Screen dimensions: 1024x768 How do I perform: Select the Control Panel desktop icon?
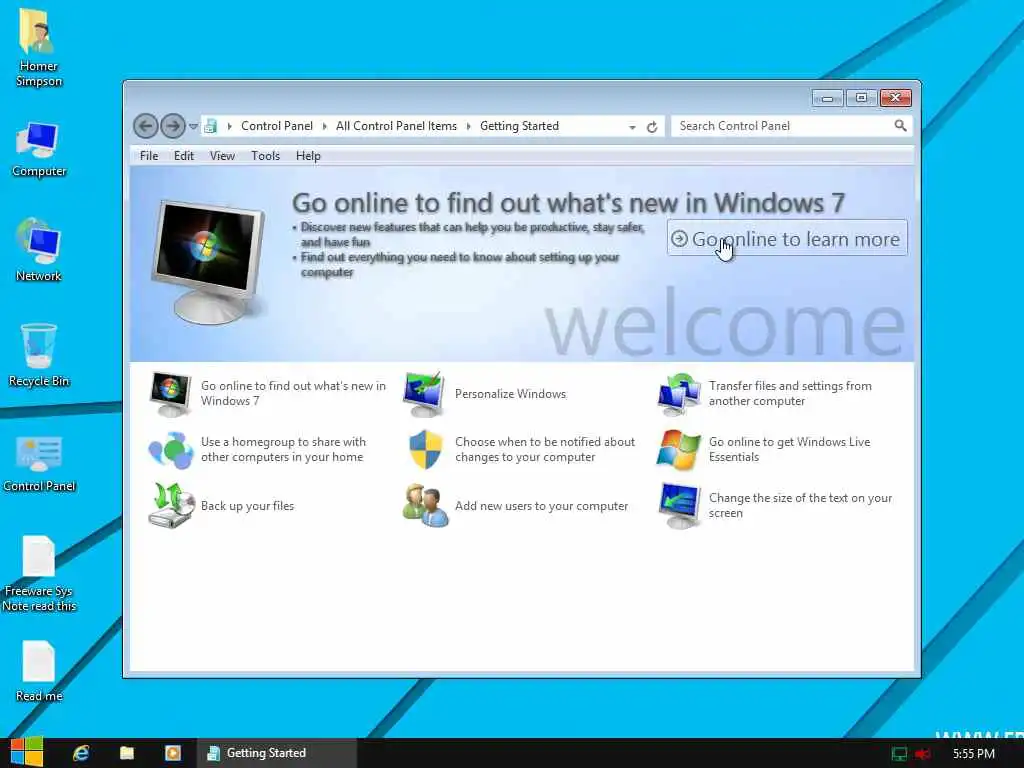(39, 453)
